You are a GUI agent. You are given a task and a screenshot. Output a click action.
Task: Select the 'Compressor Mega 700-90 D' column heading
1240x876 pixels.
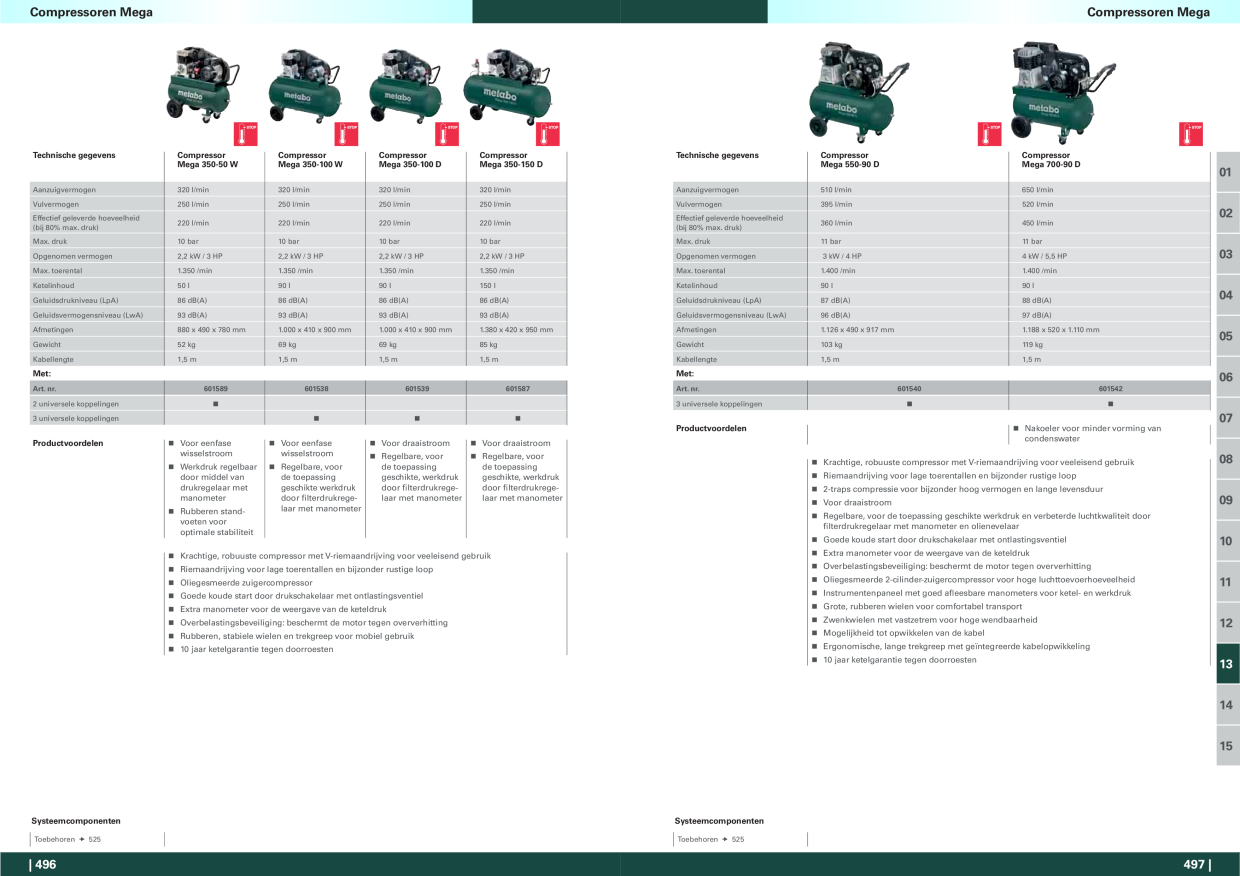[x=1051, y=160]
